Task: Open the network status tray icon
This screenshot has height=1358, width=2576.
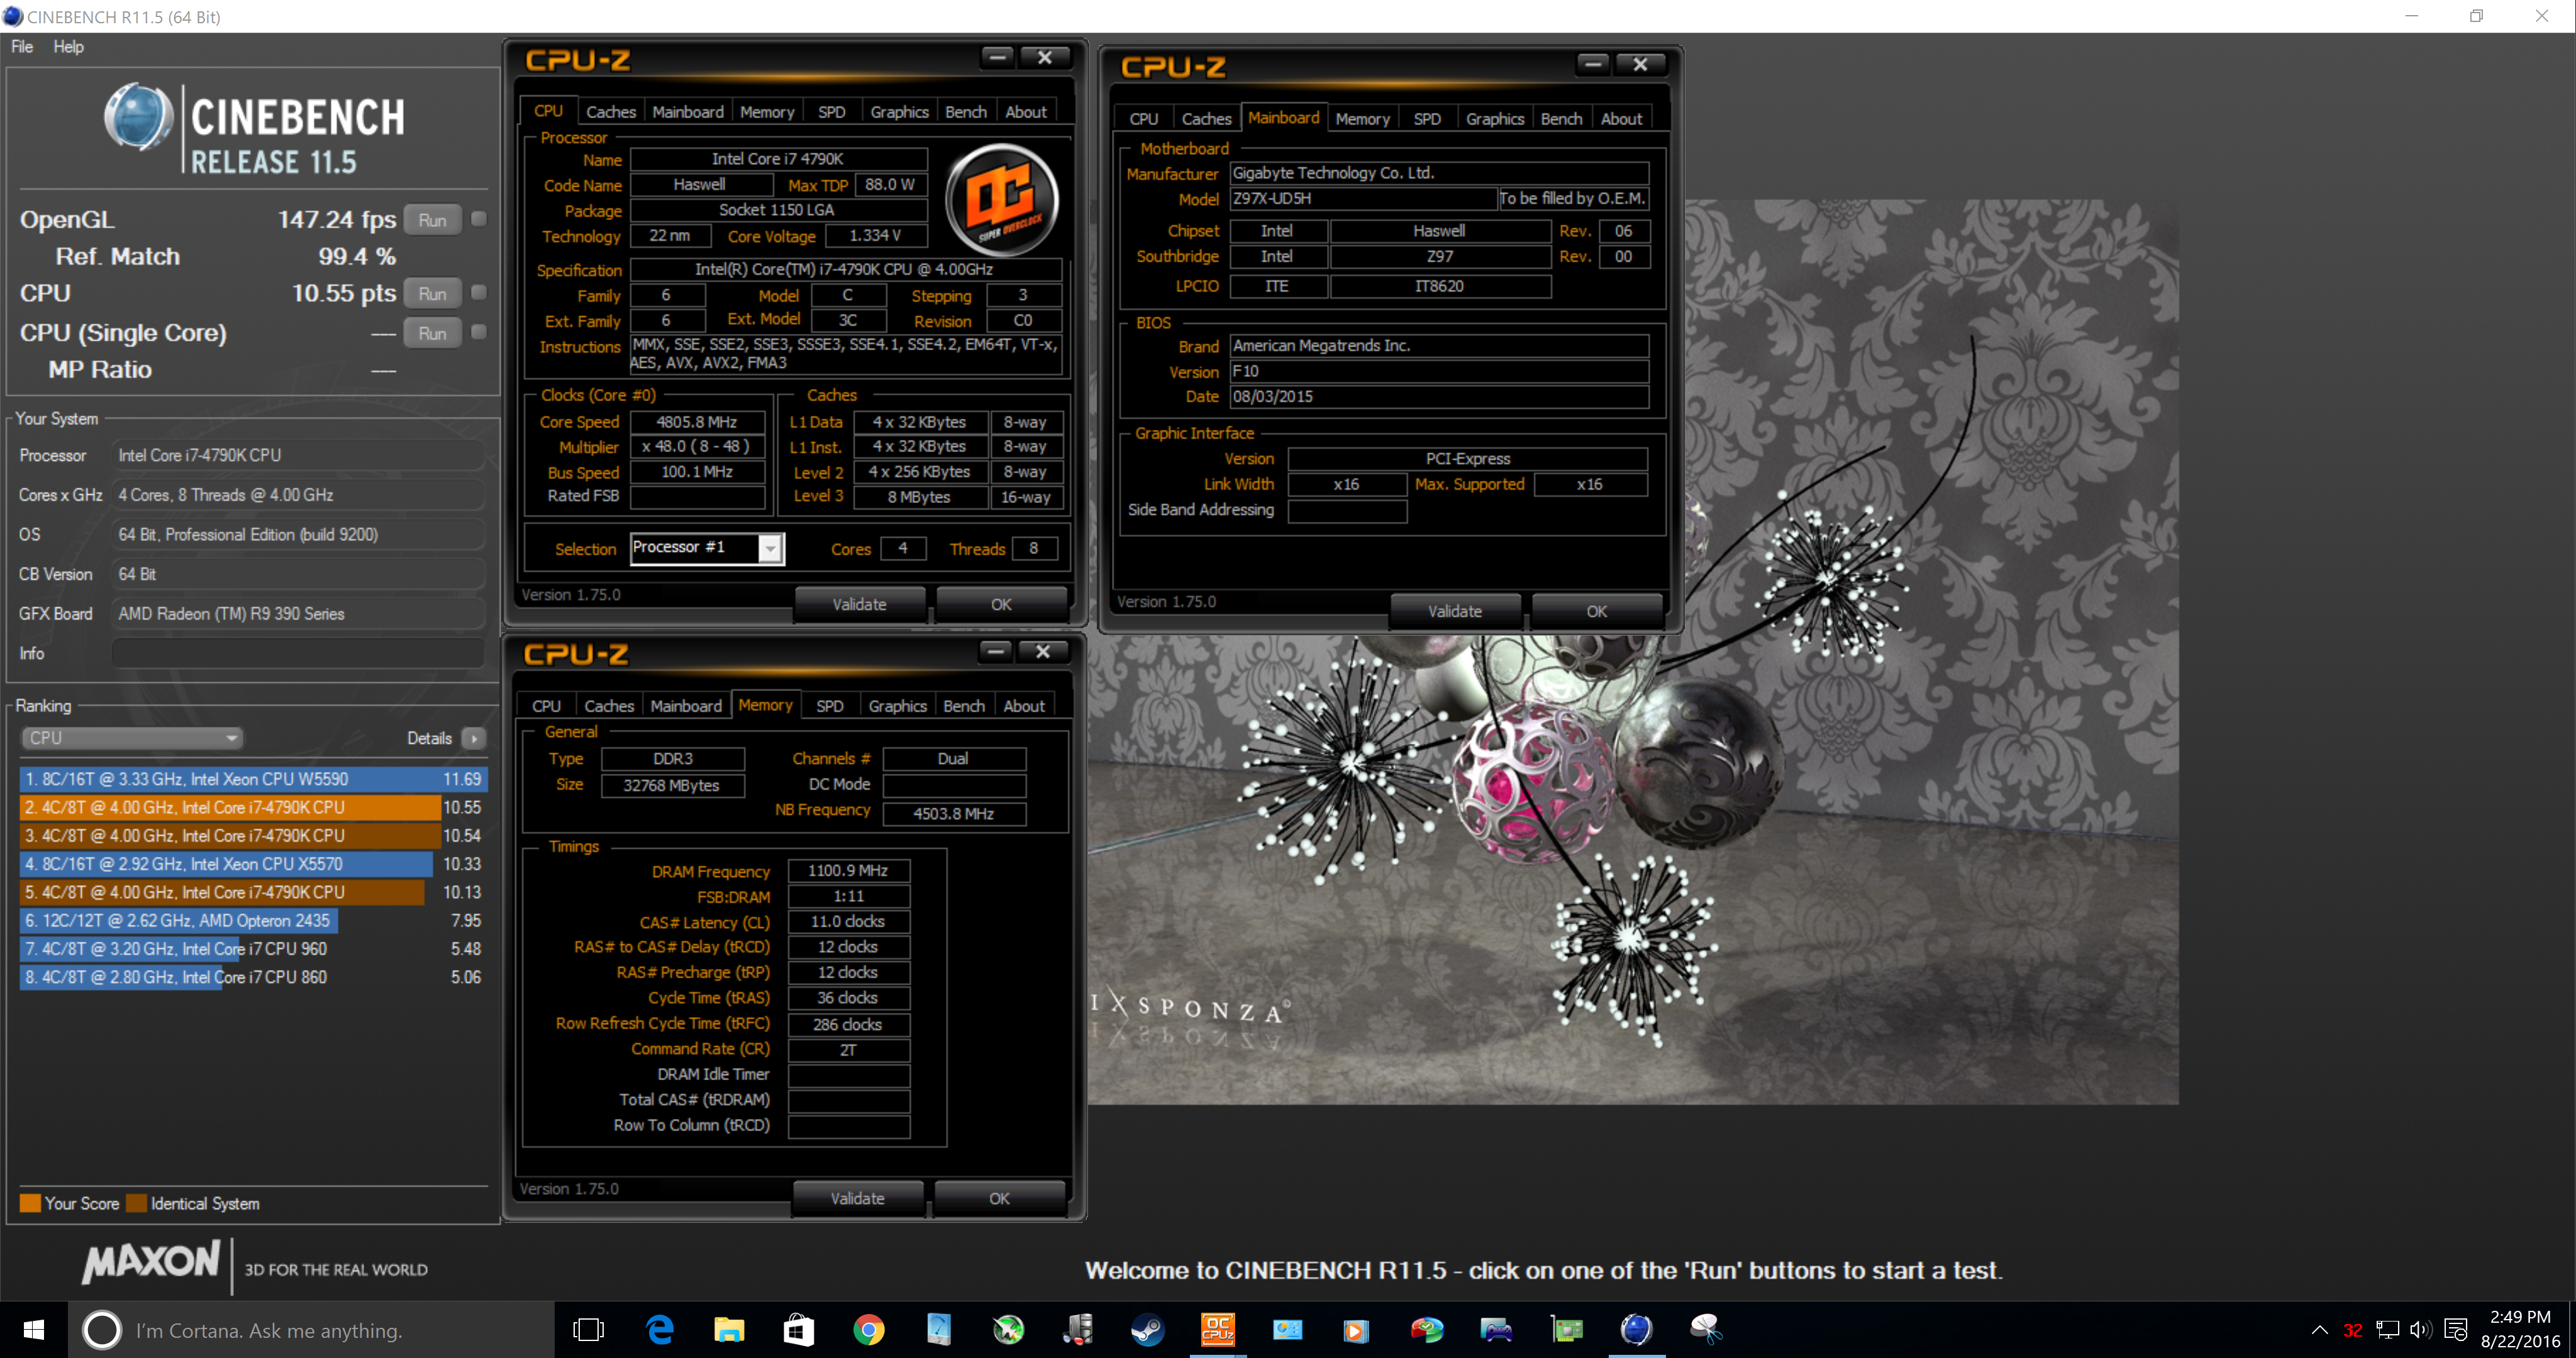Action: (x=2388, y=1330)
